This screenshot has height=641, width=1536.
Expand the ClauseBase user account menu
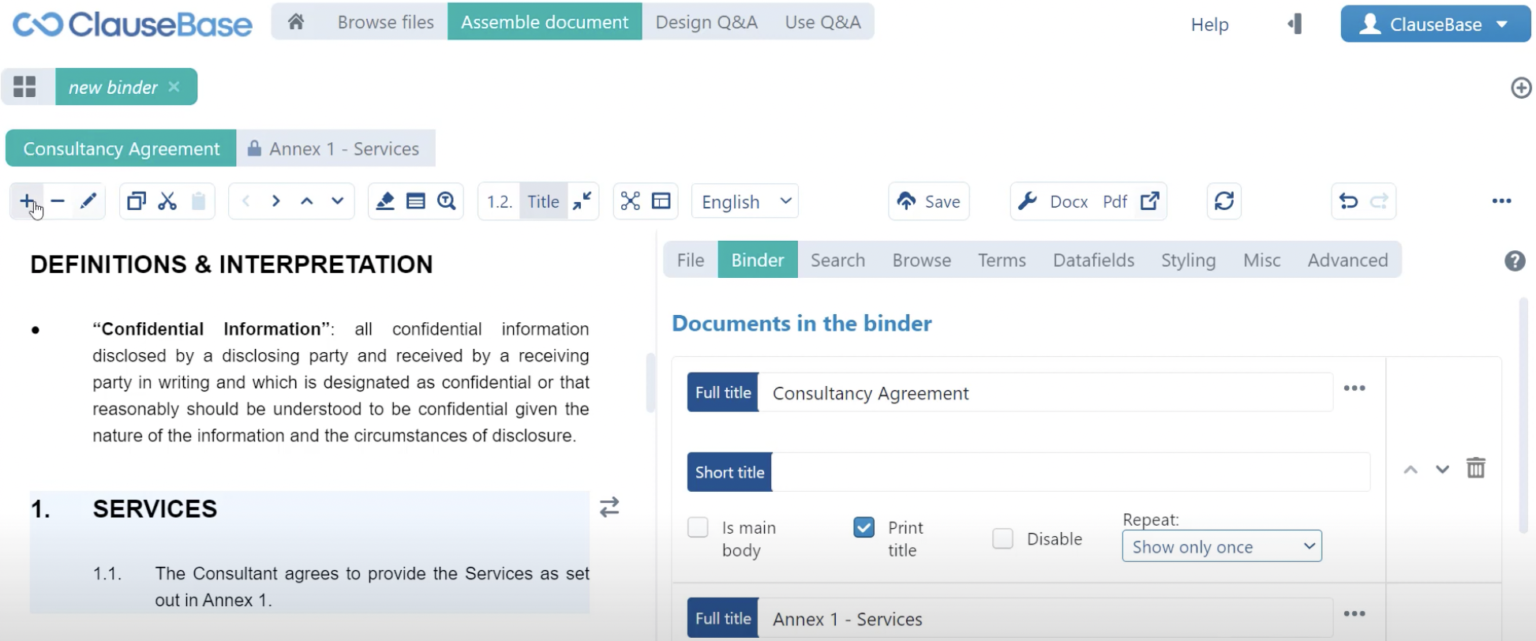pyautogui.click(x=1435, y=24)
